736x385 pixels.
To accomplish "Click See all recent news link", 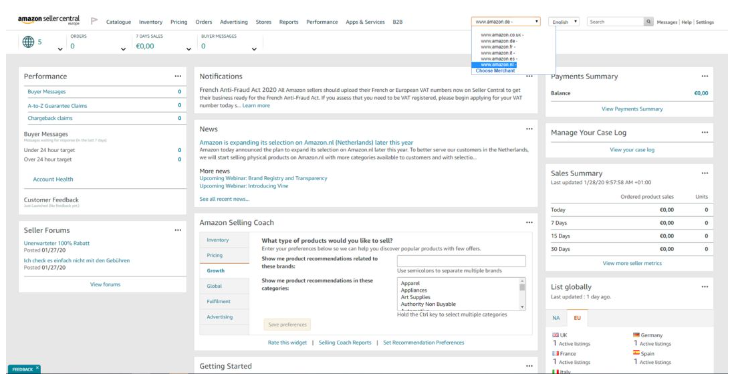I will pyautogui.click(x=224, y=199).
